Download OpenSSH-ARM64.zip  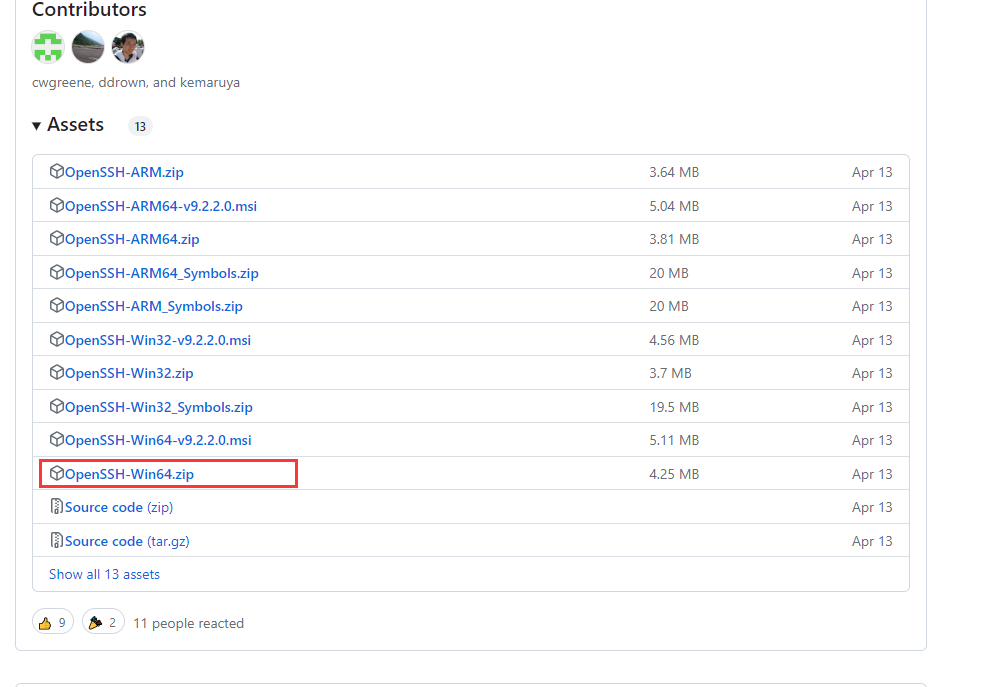pos(132,239)
